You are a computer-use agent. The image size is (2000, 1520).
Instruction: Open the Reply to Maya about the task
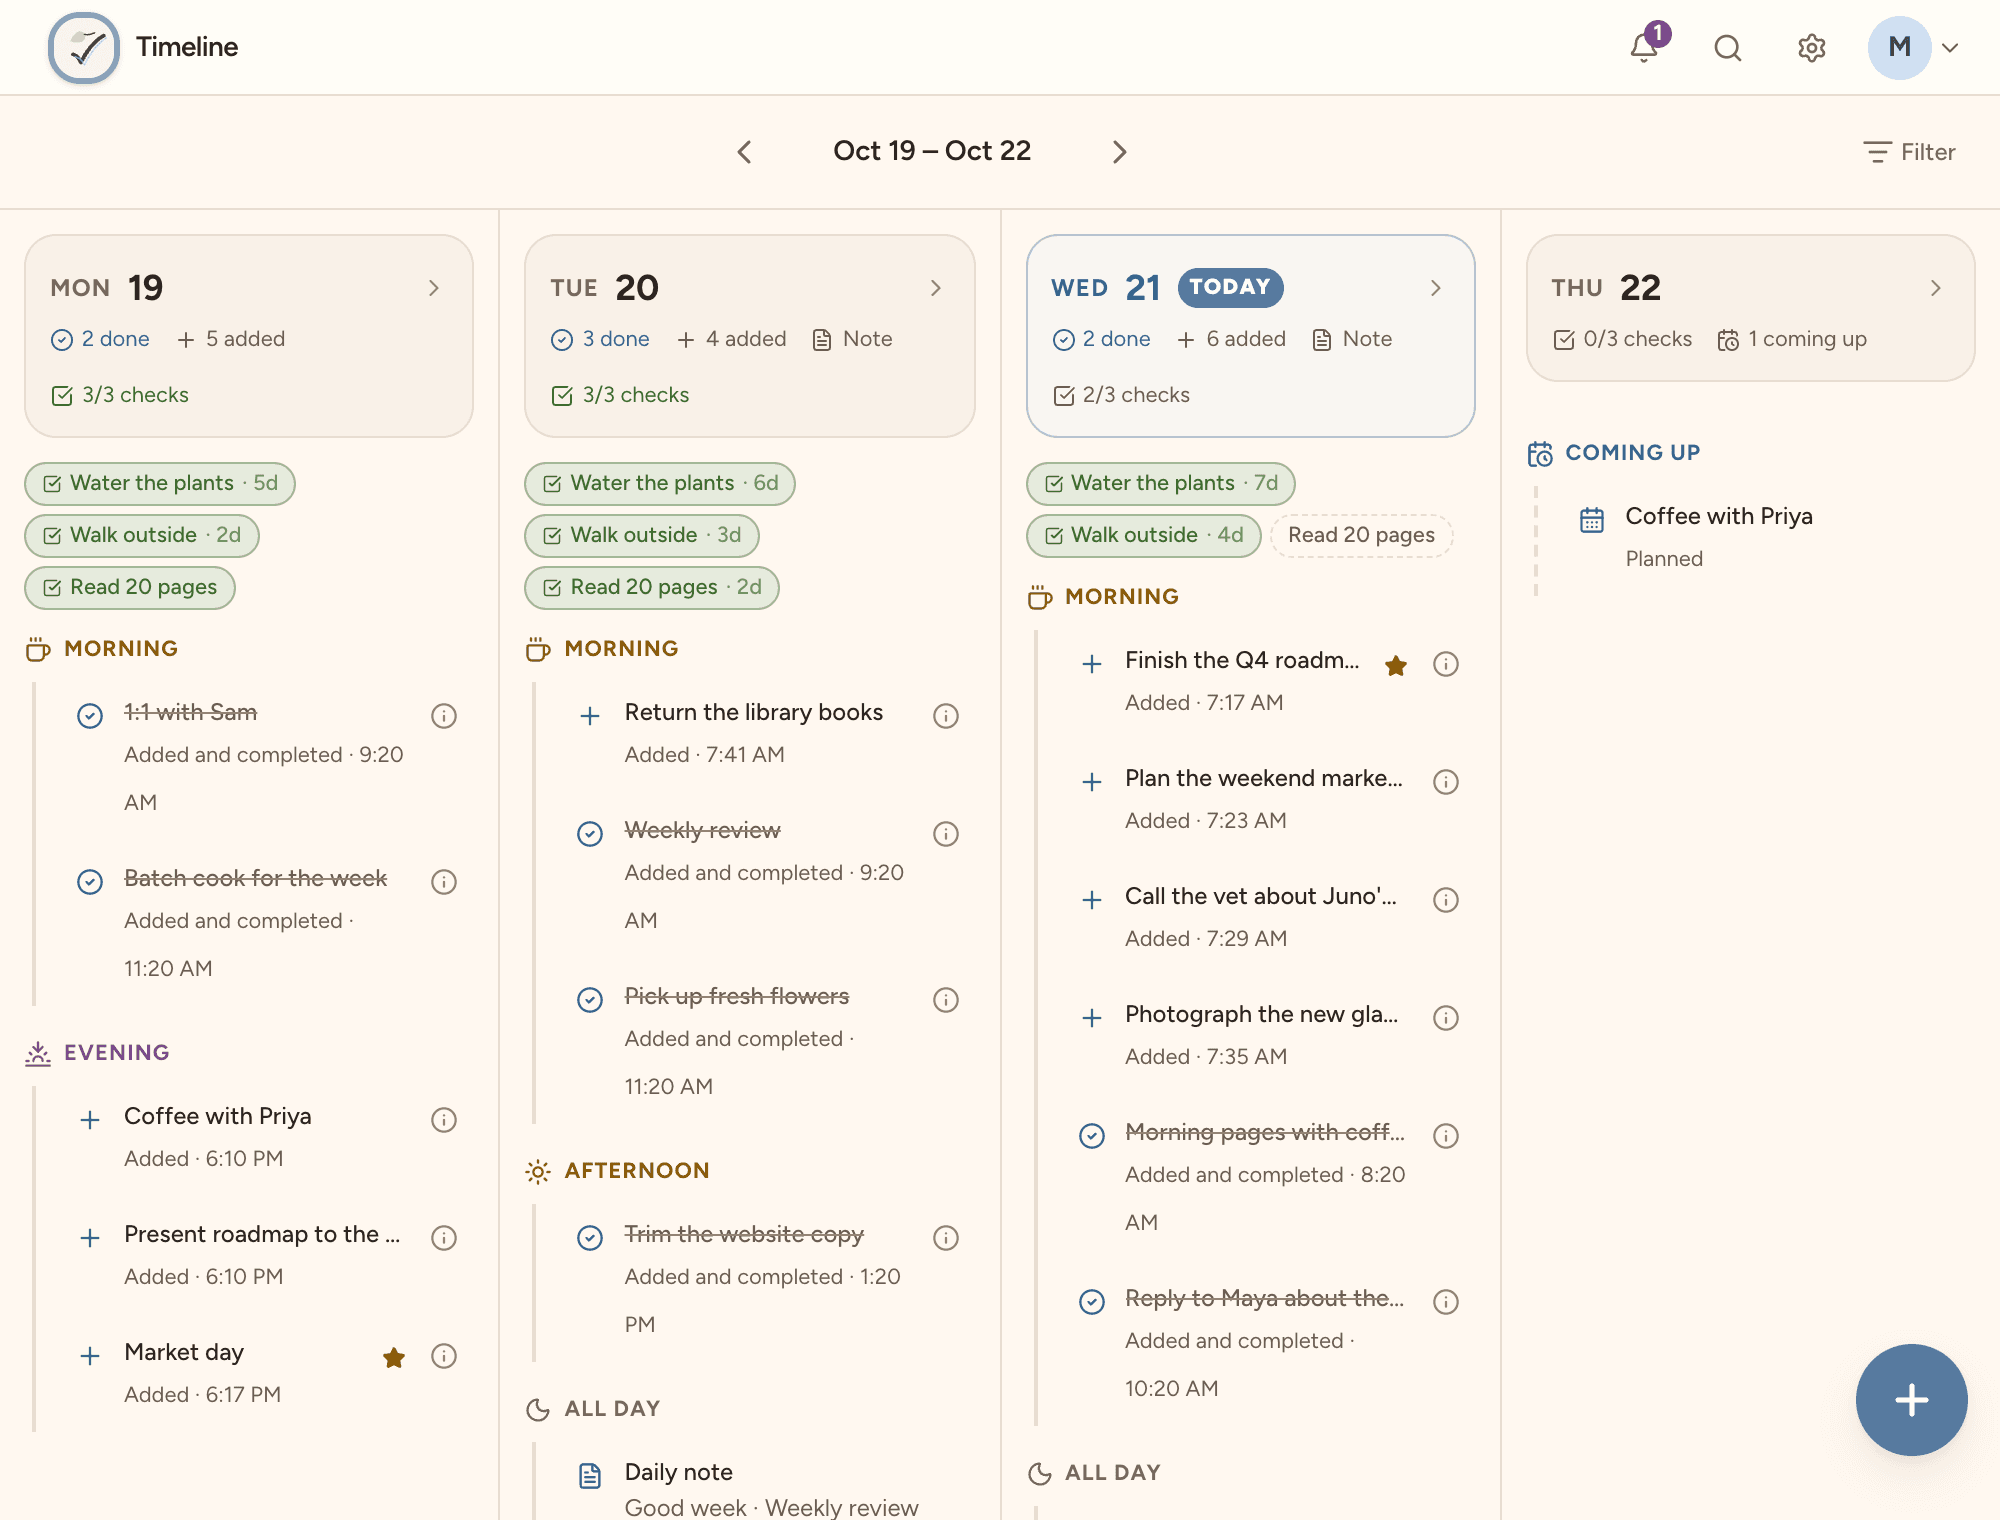click(x=1265, y=1298)
